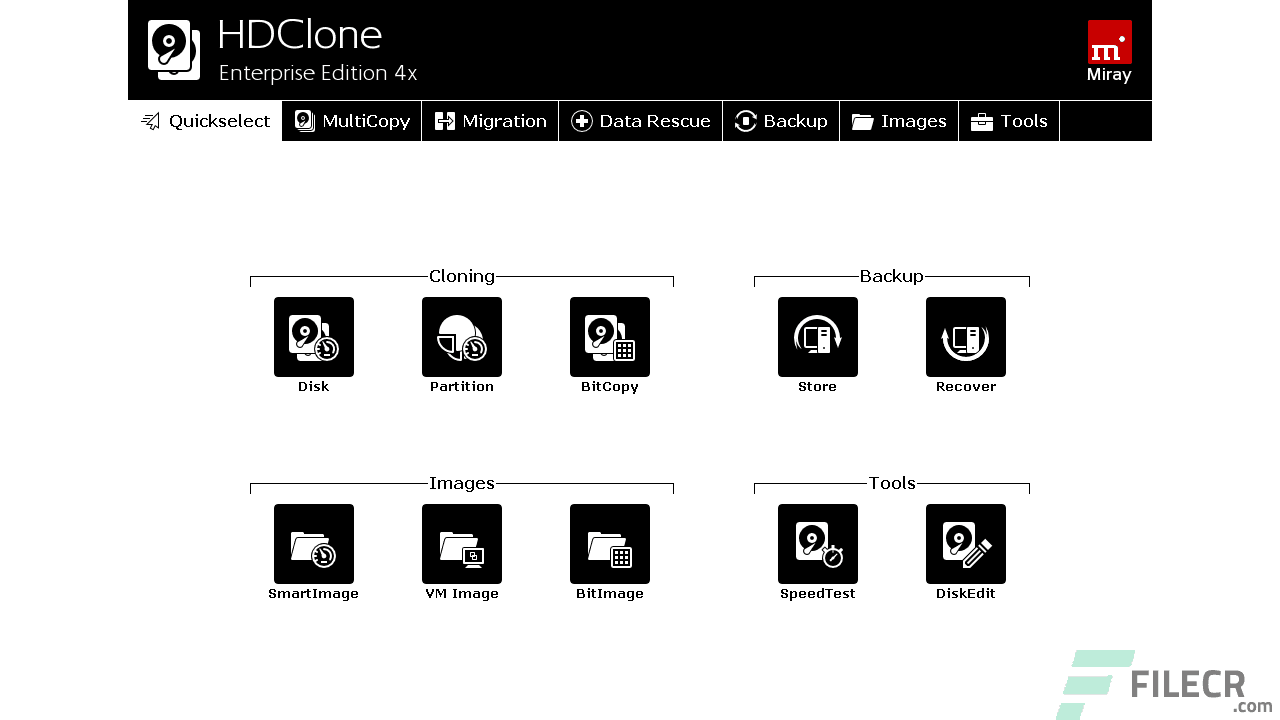Open the BitImage function
Screen dimensions: 1280x720
[609, 544]
